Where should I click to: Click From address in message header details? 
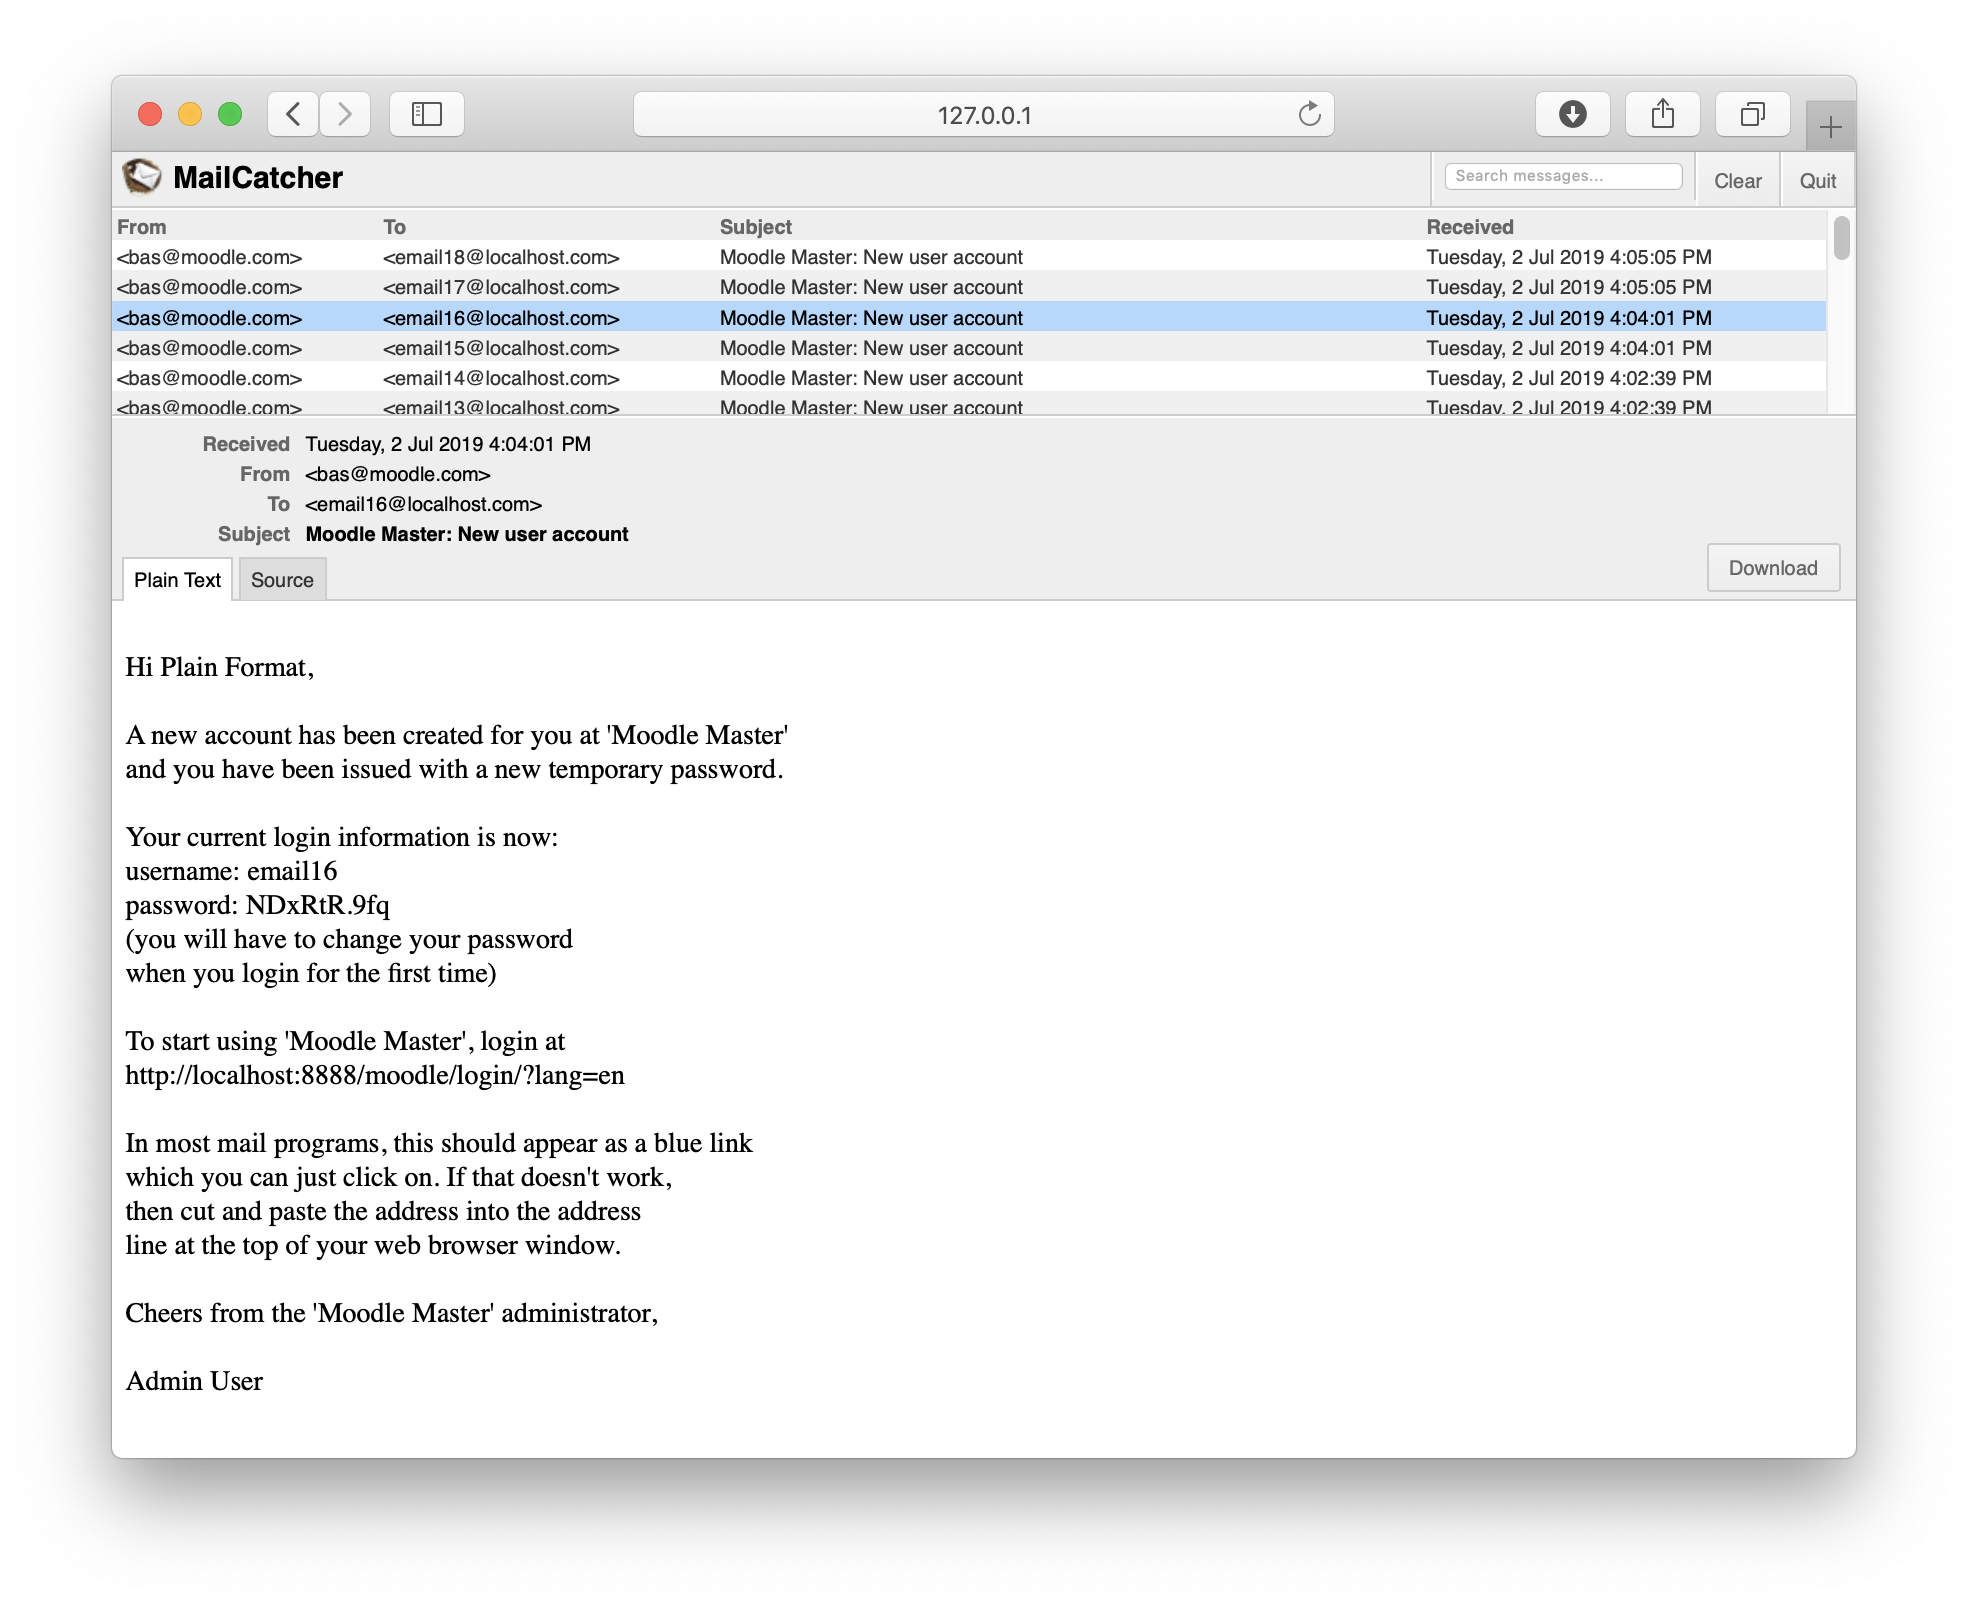tap(398, 474)
